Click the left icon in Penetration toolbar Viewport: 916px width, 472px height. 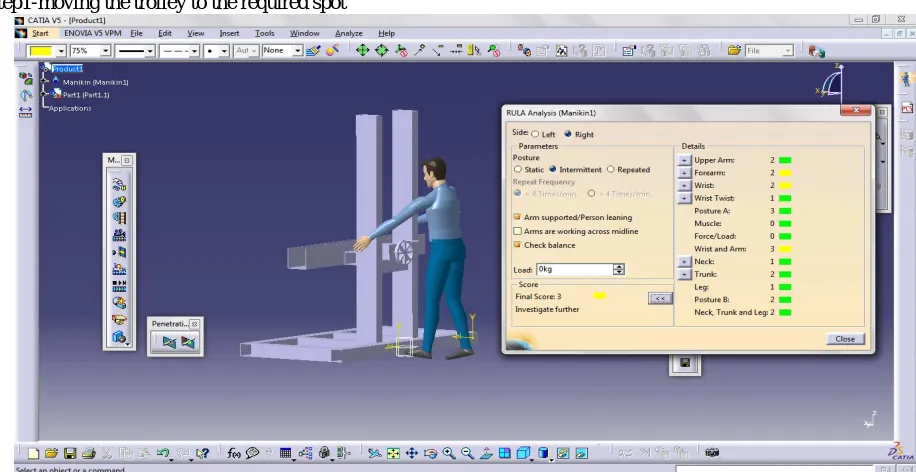coord(169,342)
